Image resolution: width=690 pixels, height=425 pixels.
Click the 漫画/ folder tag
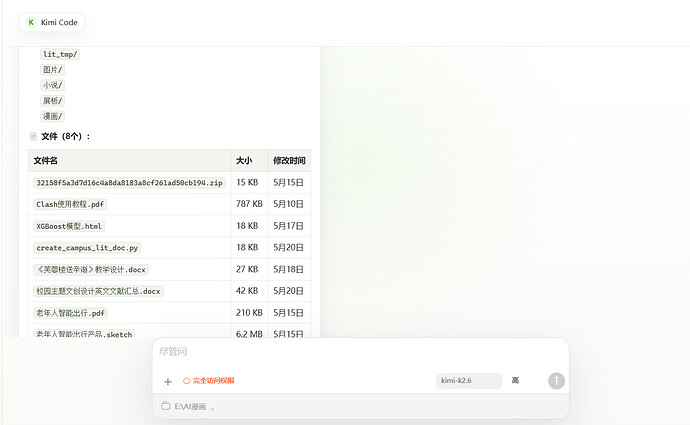[52, 116]
